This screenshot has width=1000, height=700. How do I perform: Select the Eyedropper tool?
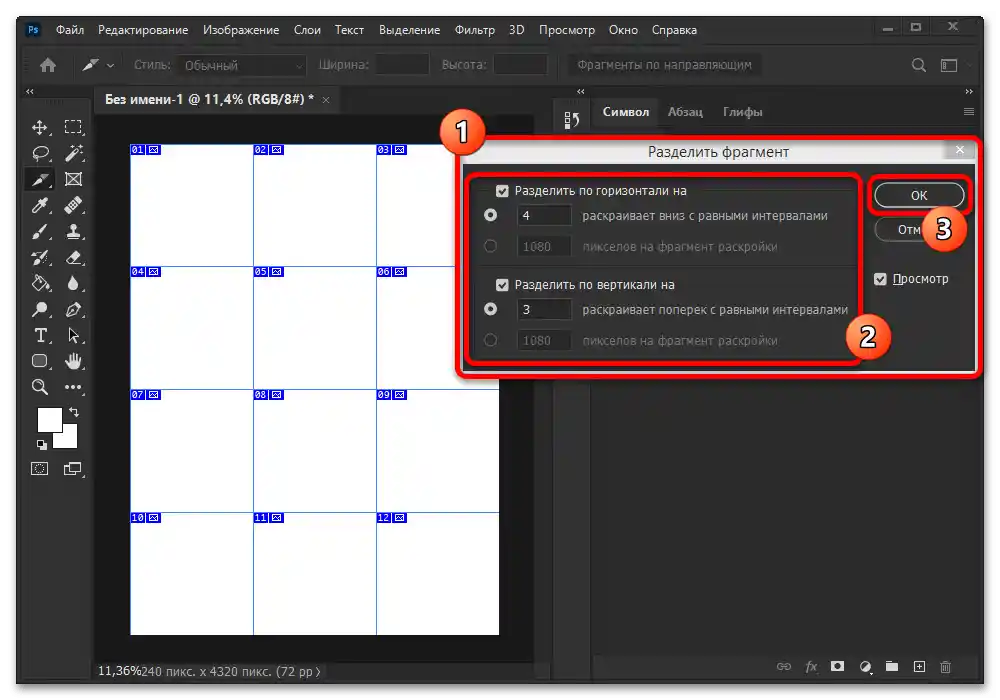pyautogui.click(x=40, y=205)
